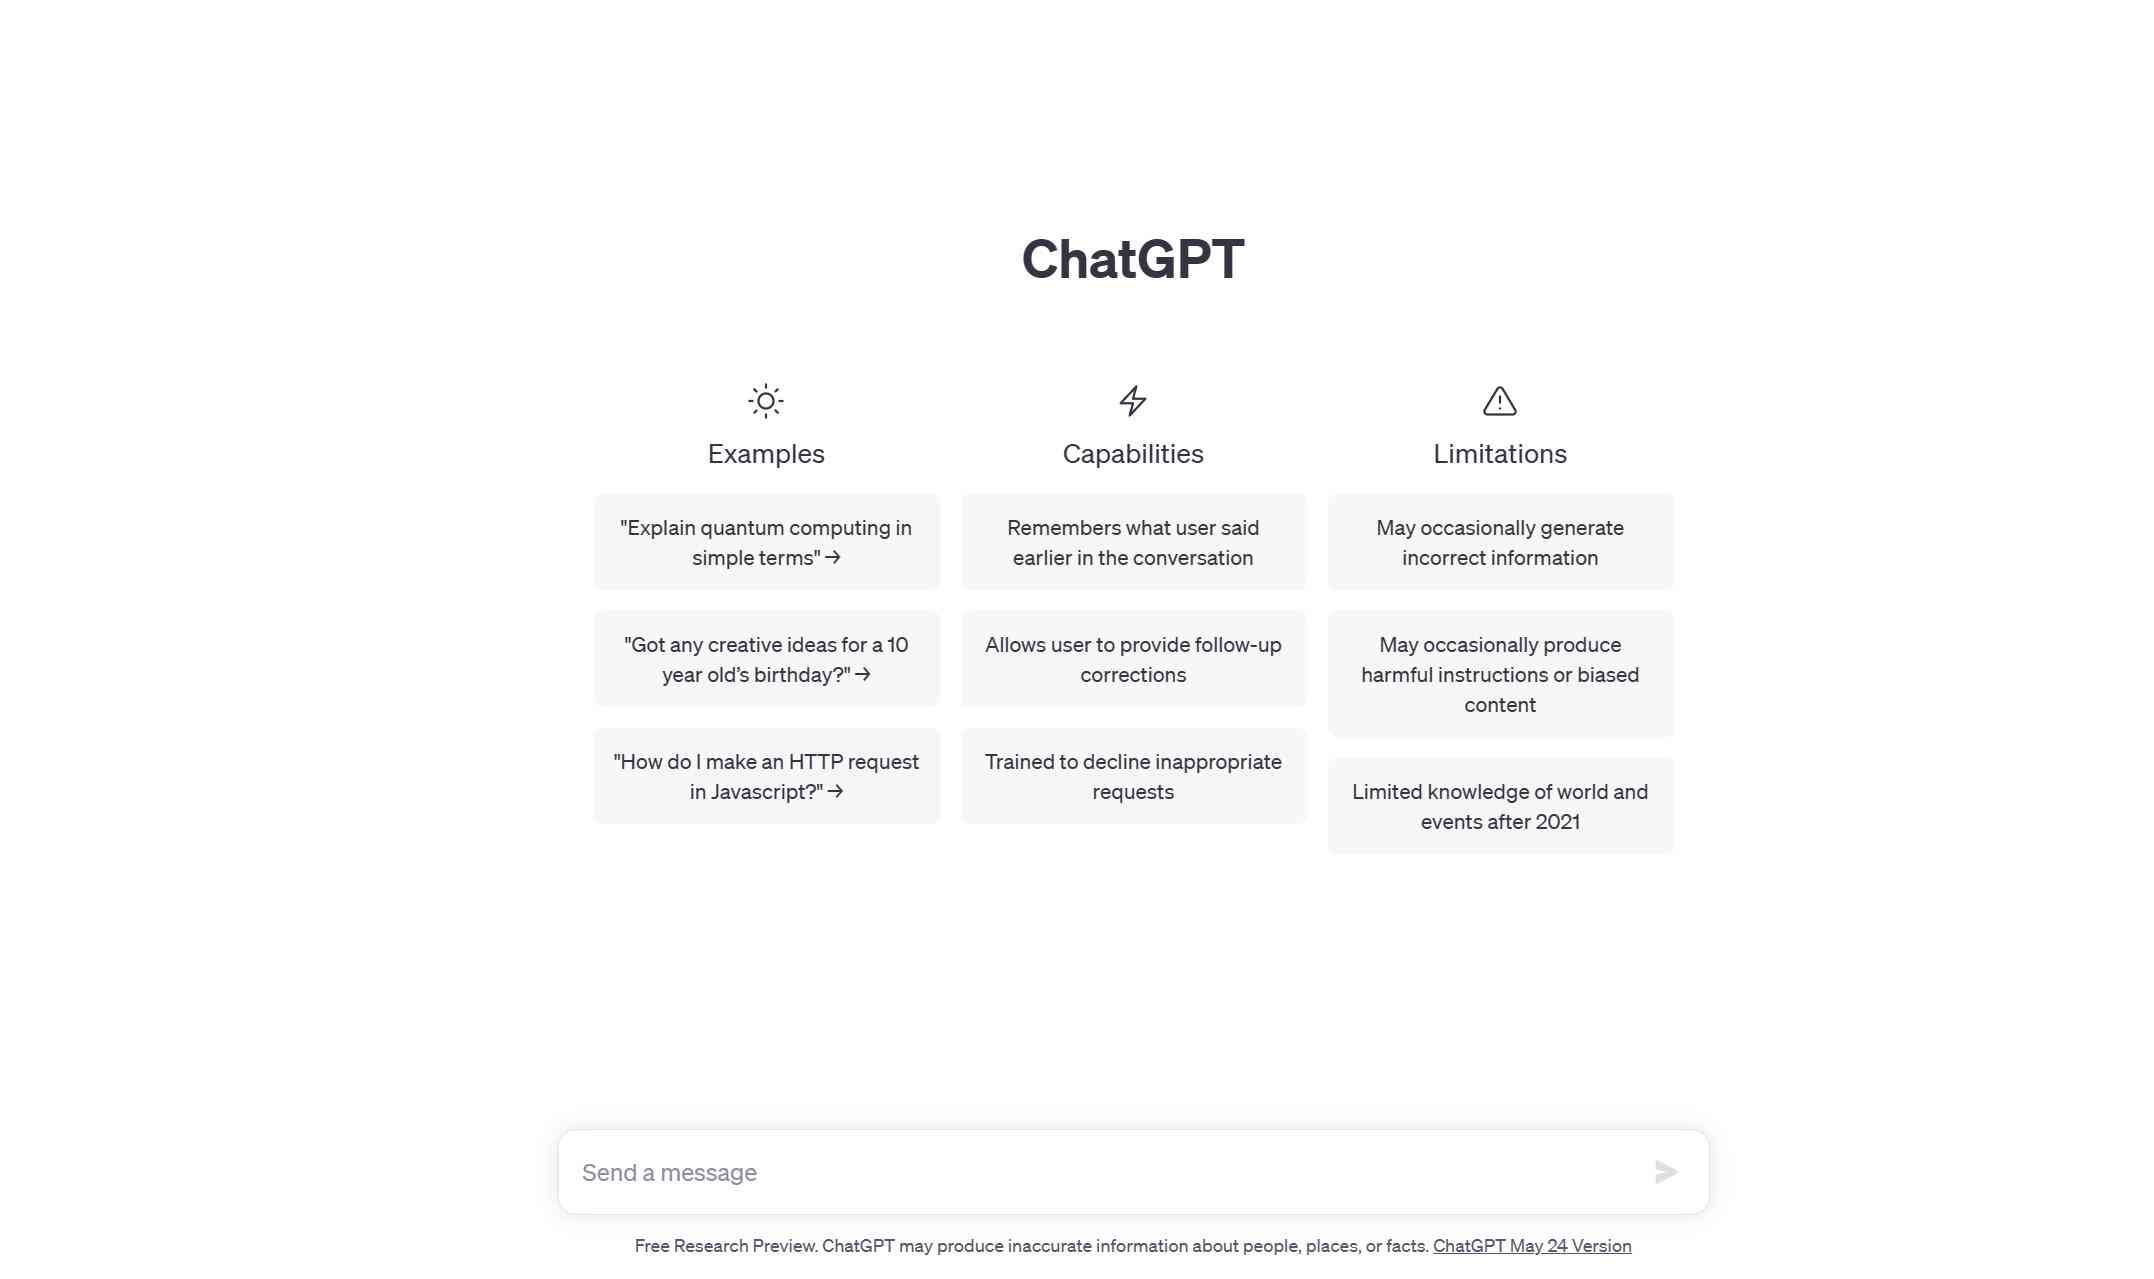The width and height of the screenshot is (2154, 1279).
Task: Click the warning triangle/Limitations icon
Action: [x=1501, y=400]
